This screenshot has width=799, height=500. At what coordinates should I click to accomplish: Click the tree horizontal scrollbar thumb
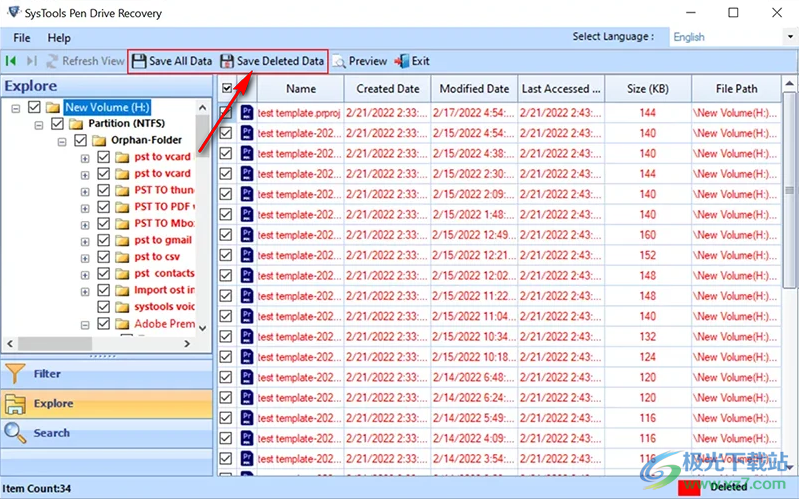[55, 344]
